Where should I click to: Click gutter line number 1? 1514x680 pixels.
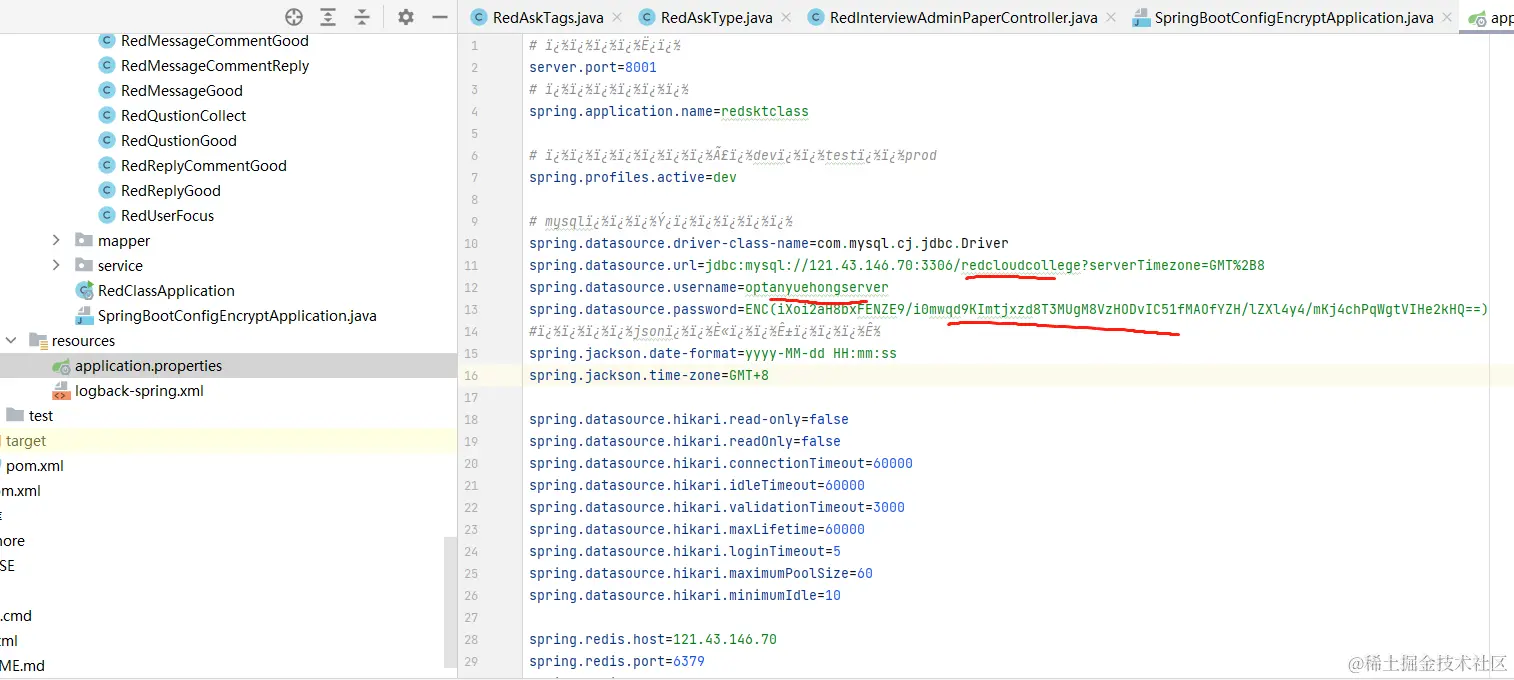tap(474, 46)
